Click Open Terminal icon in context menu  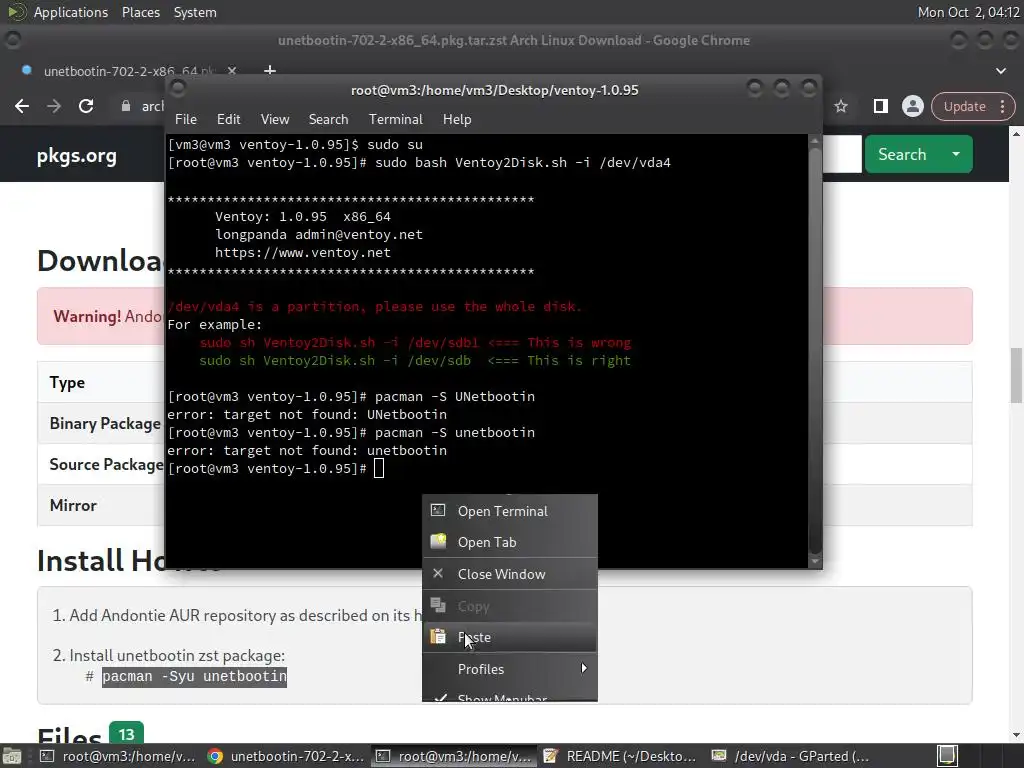coord(438,511)
